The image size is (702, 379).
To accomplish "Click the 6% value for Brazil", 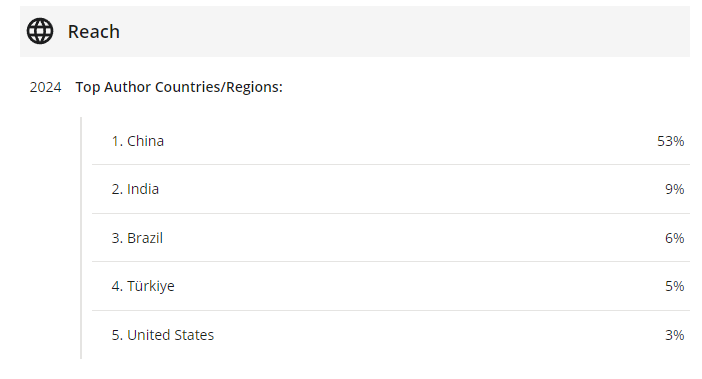I will tap(674, 238).
